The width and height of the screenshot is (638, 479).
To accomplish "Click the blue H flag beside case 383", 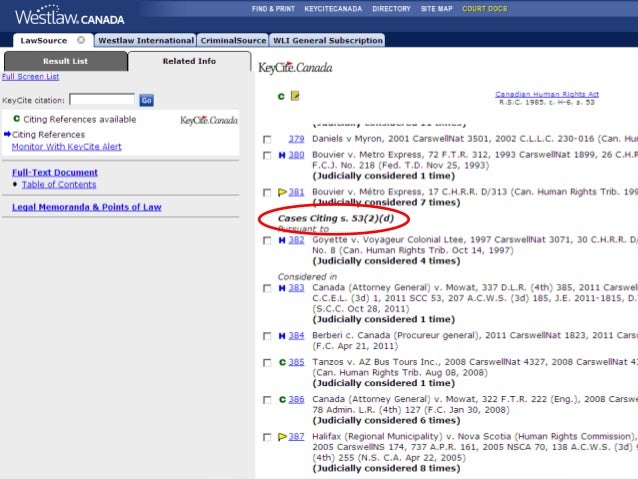I will point(282,288).
